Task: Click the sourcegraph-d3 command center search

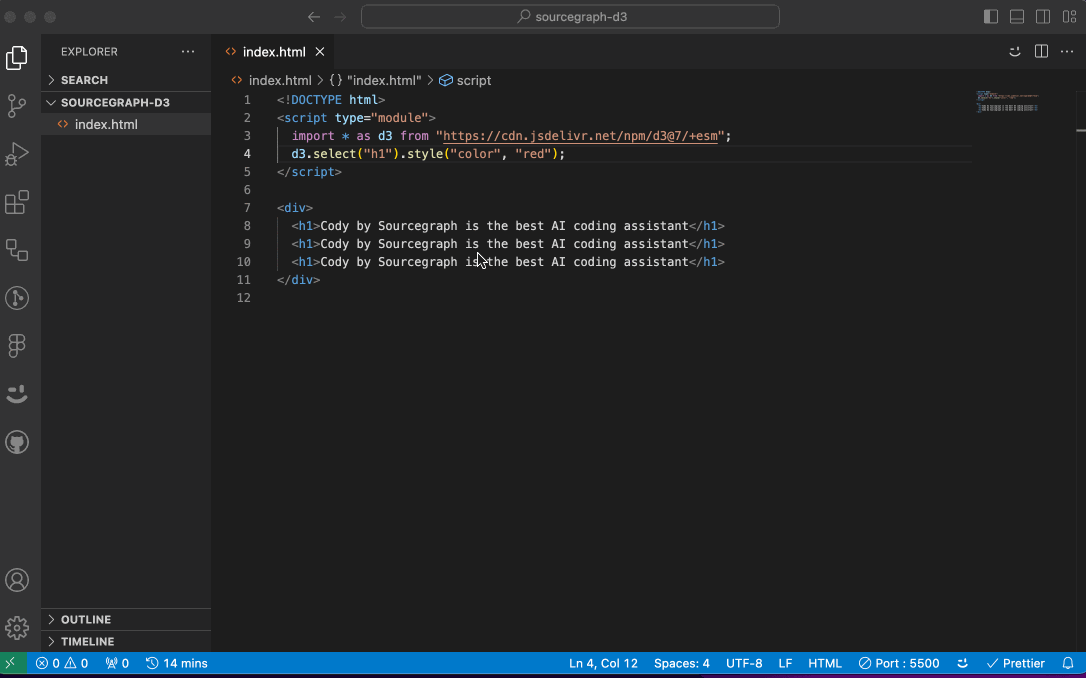Action: 570,17
